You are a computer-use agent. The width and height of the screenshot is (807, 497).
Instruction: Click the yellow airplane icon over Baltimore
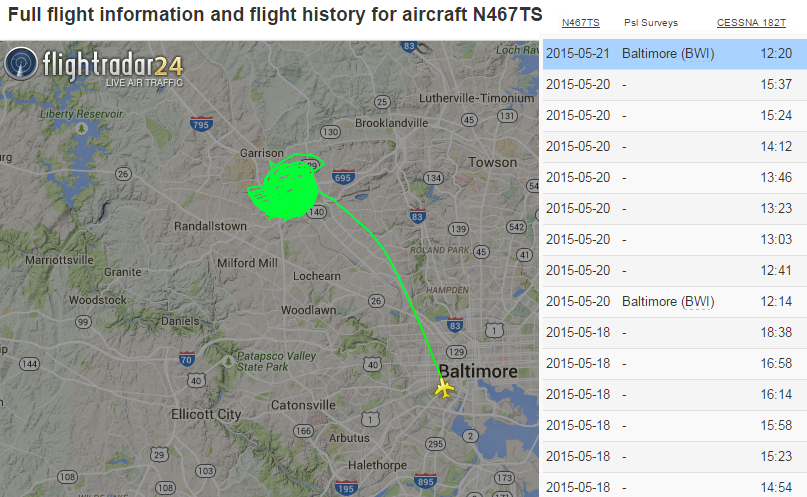[x=444, y=388]
